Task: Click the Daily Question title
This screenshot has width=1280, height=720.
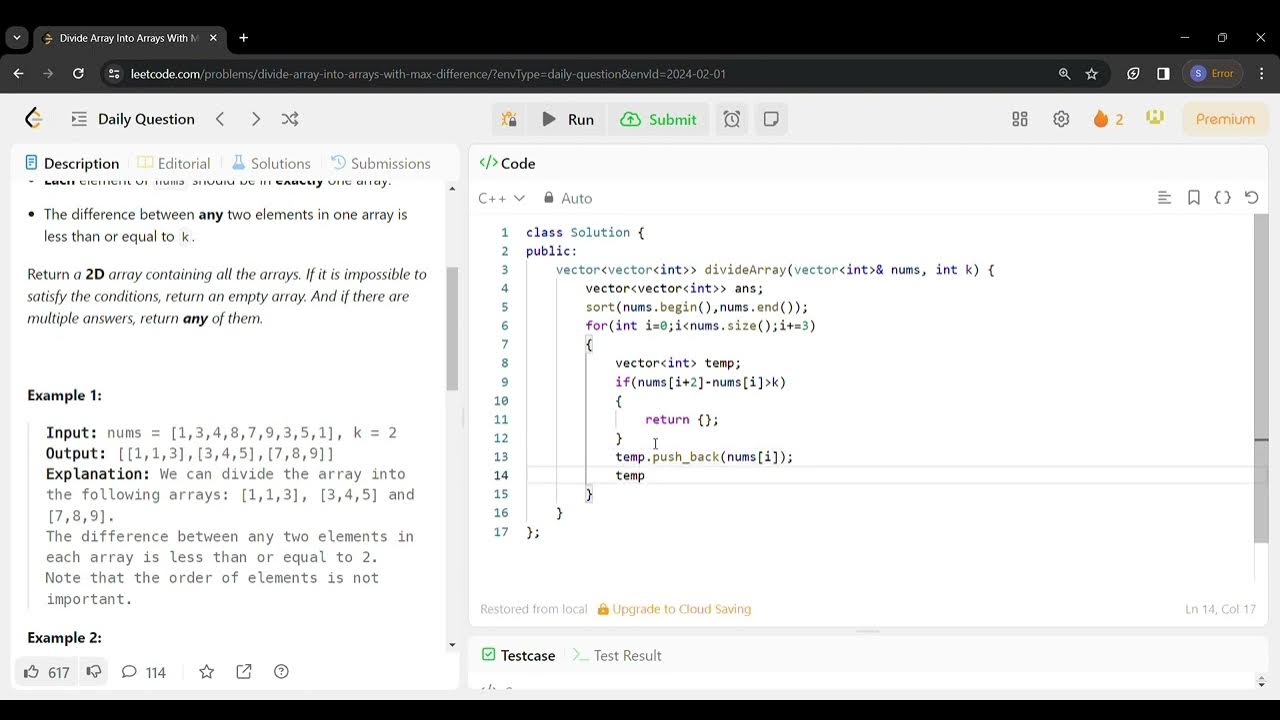Action: coord(146,119)
